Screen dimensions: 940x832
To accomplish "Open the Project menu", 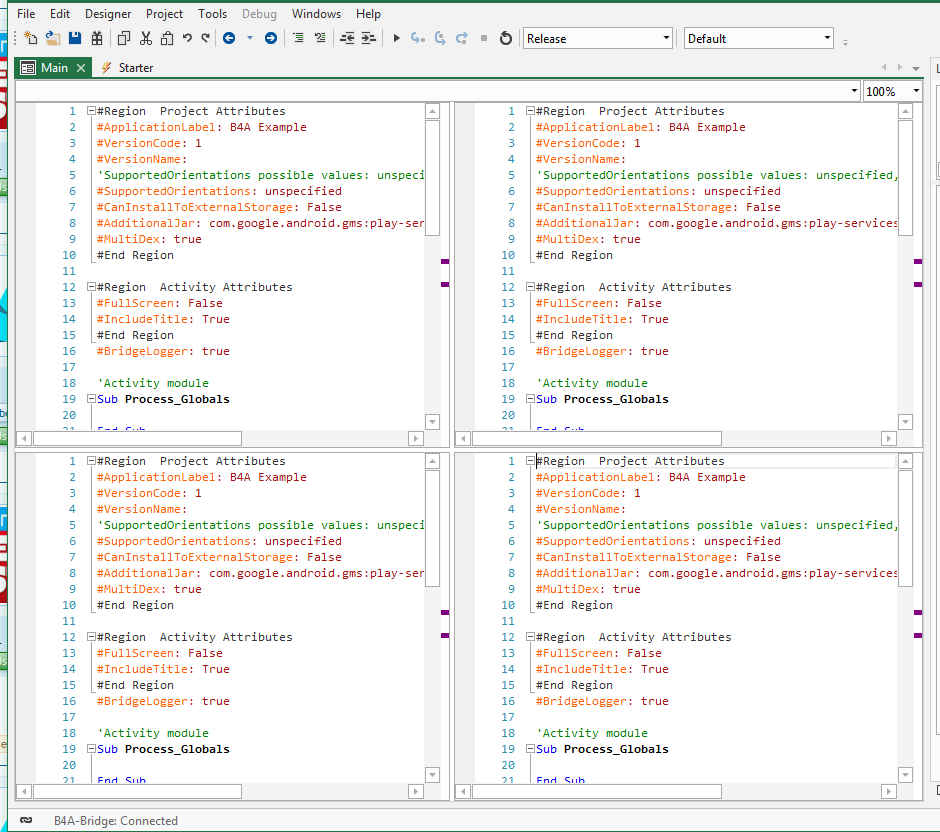I will 164,14.
